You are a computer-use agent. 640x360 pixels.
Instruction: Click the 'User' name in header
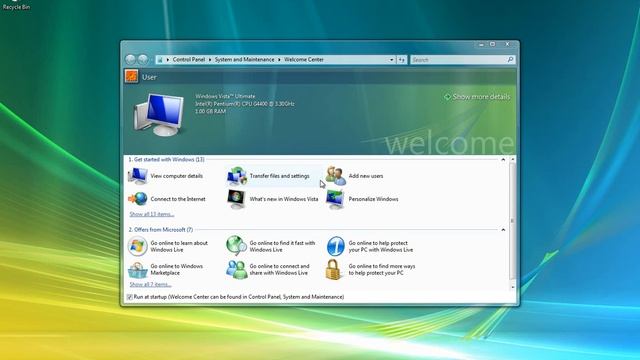[149, 77]
